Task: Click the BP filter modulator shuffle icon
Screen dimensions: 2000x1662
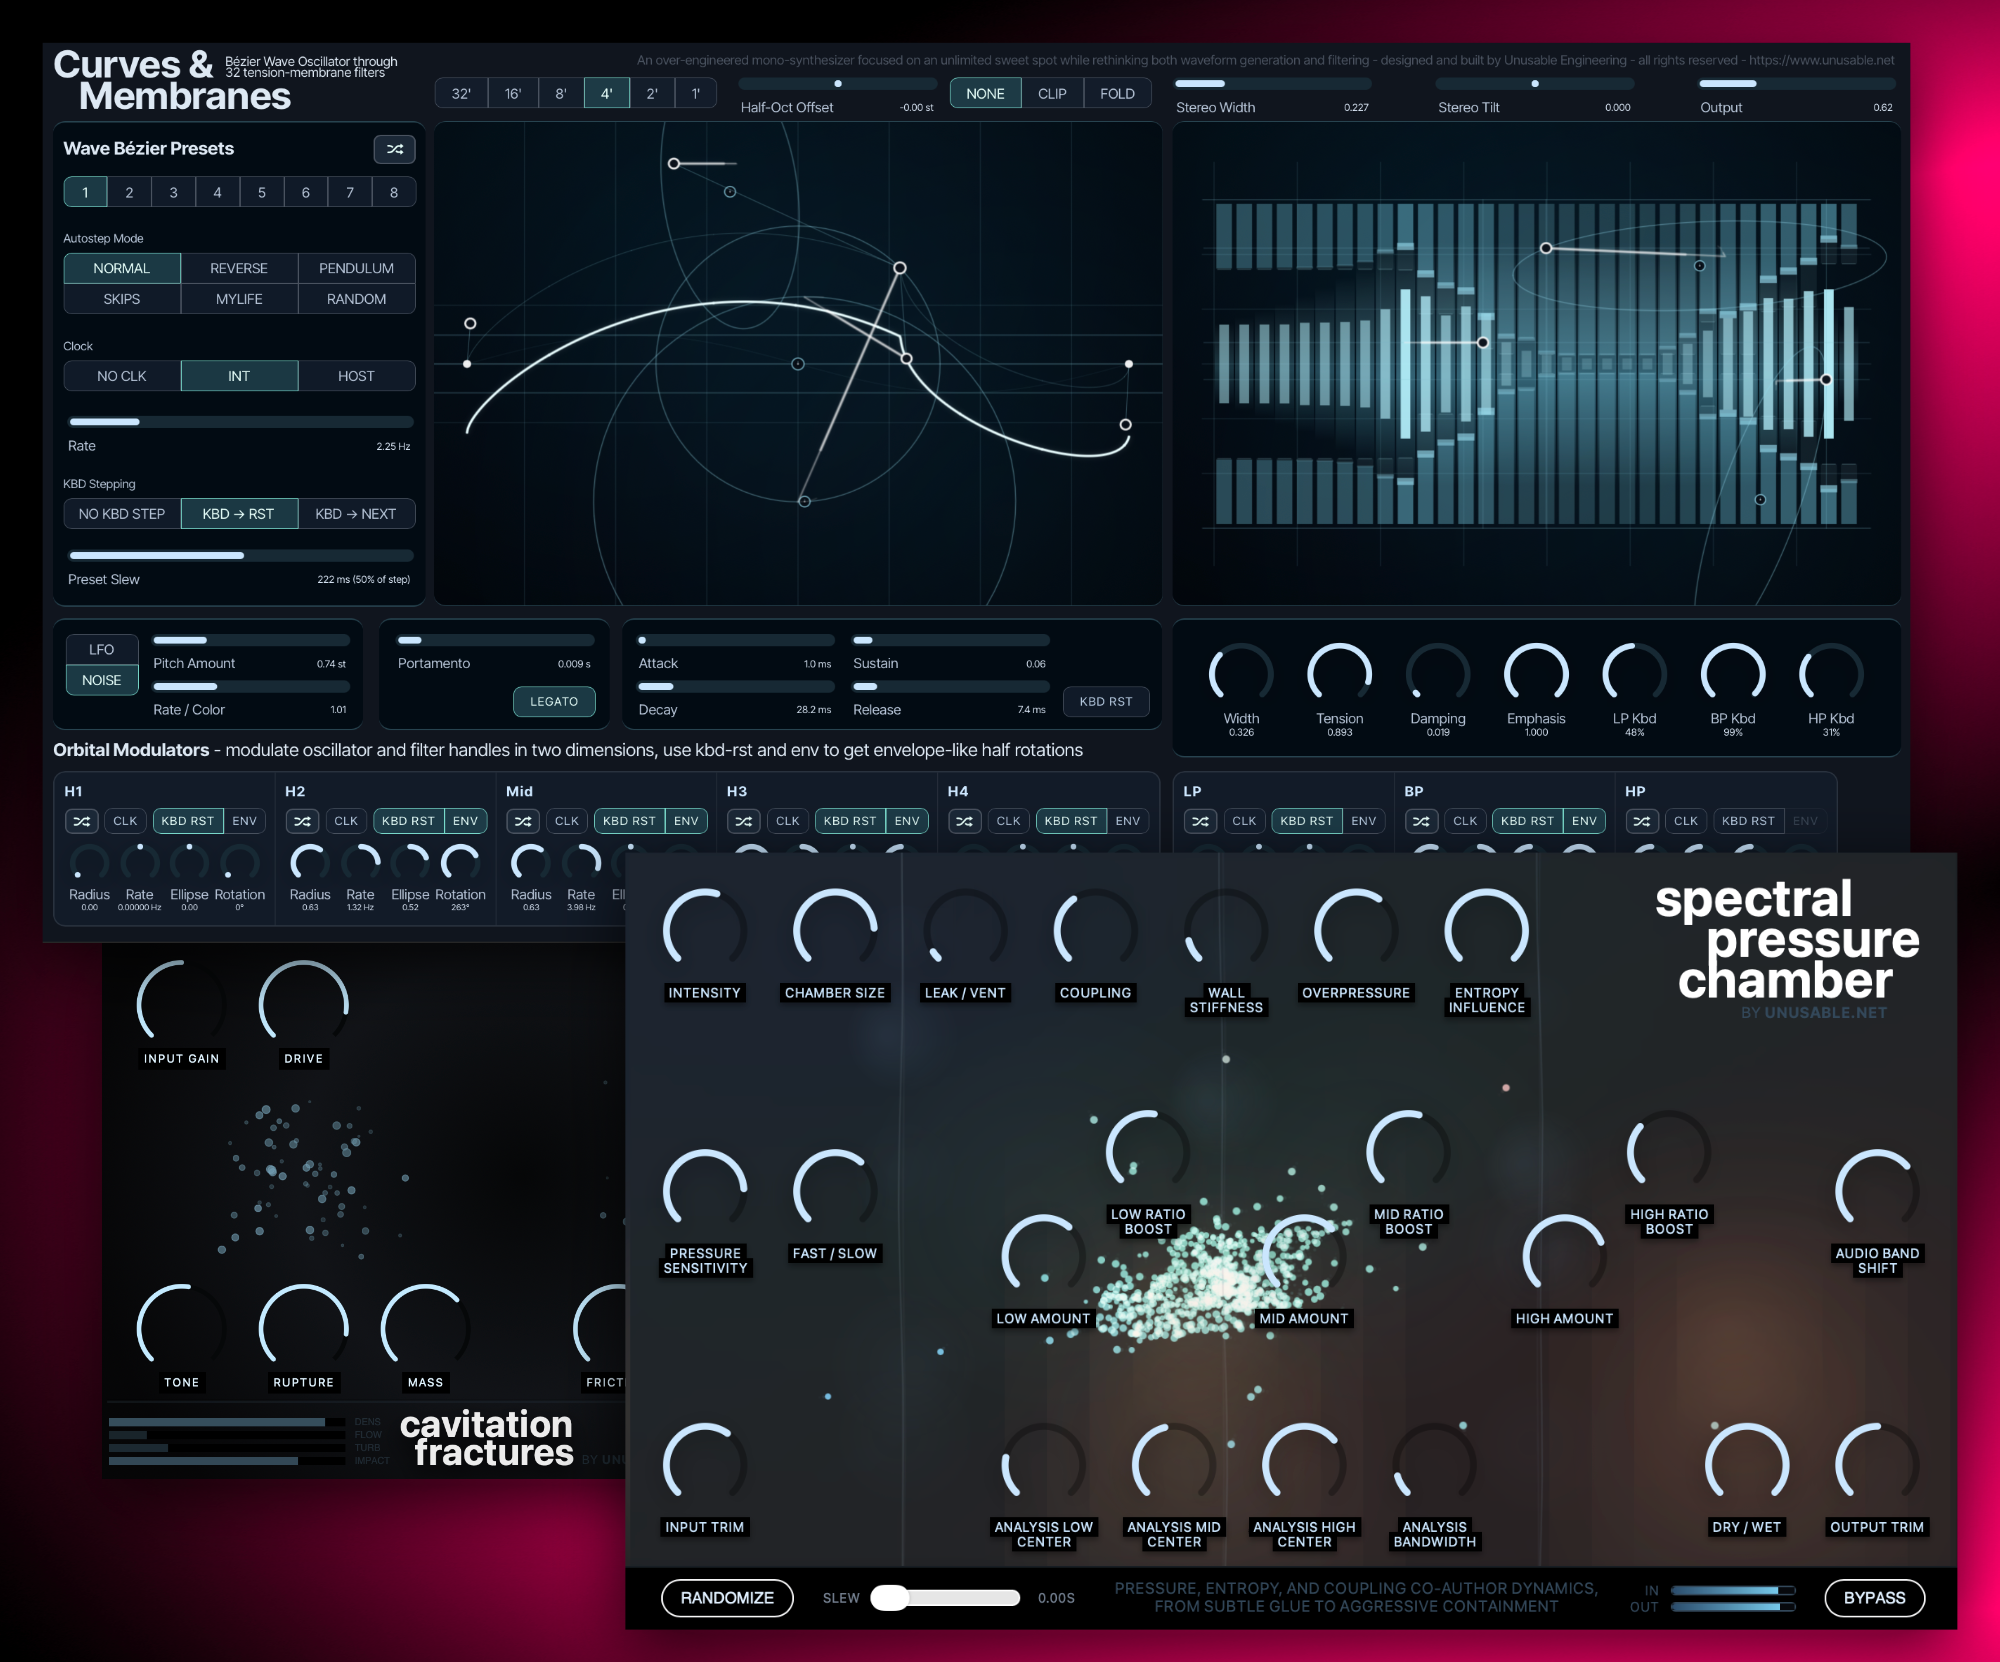Action: click(1421, 821)
